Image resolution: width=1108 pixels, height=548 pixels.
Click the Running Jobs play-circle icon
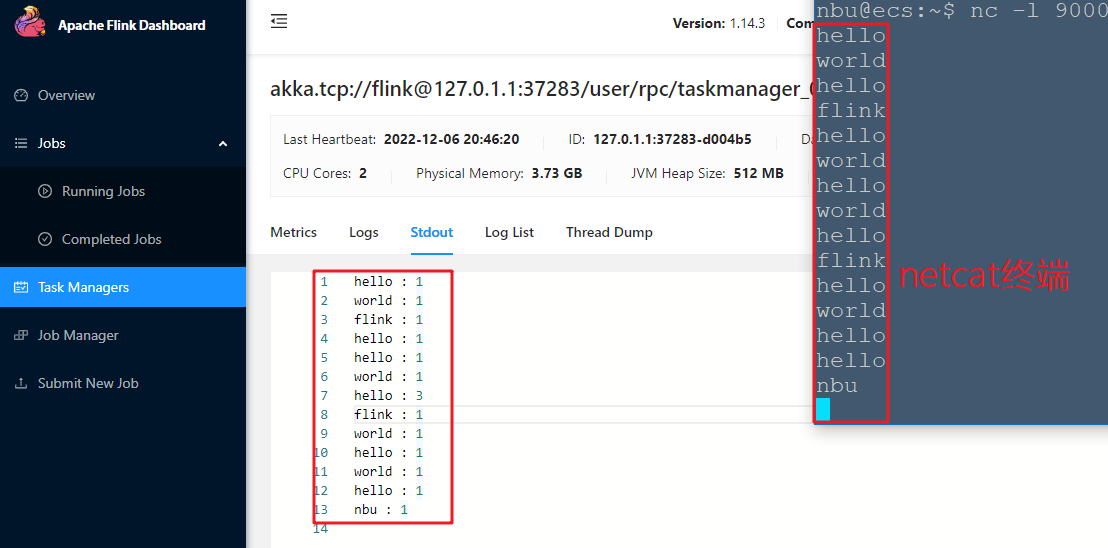[45, 191]
